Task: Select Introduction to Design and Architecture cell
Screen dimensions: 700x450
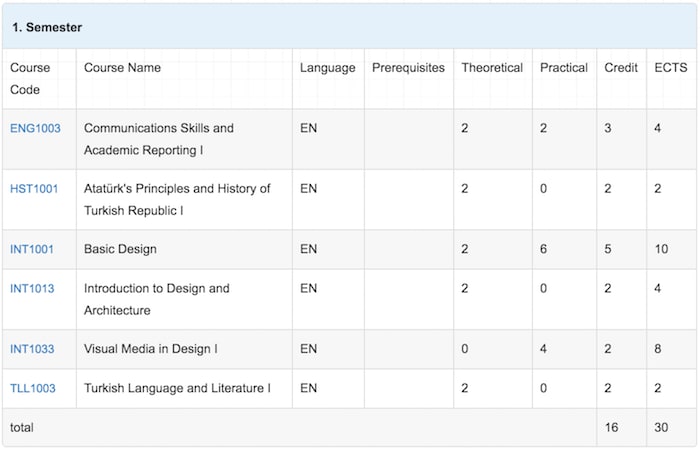Action: click(x=184, y=299)
